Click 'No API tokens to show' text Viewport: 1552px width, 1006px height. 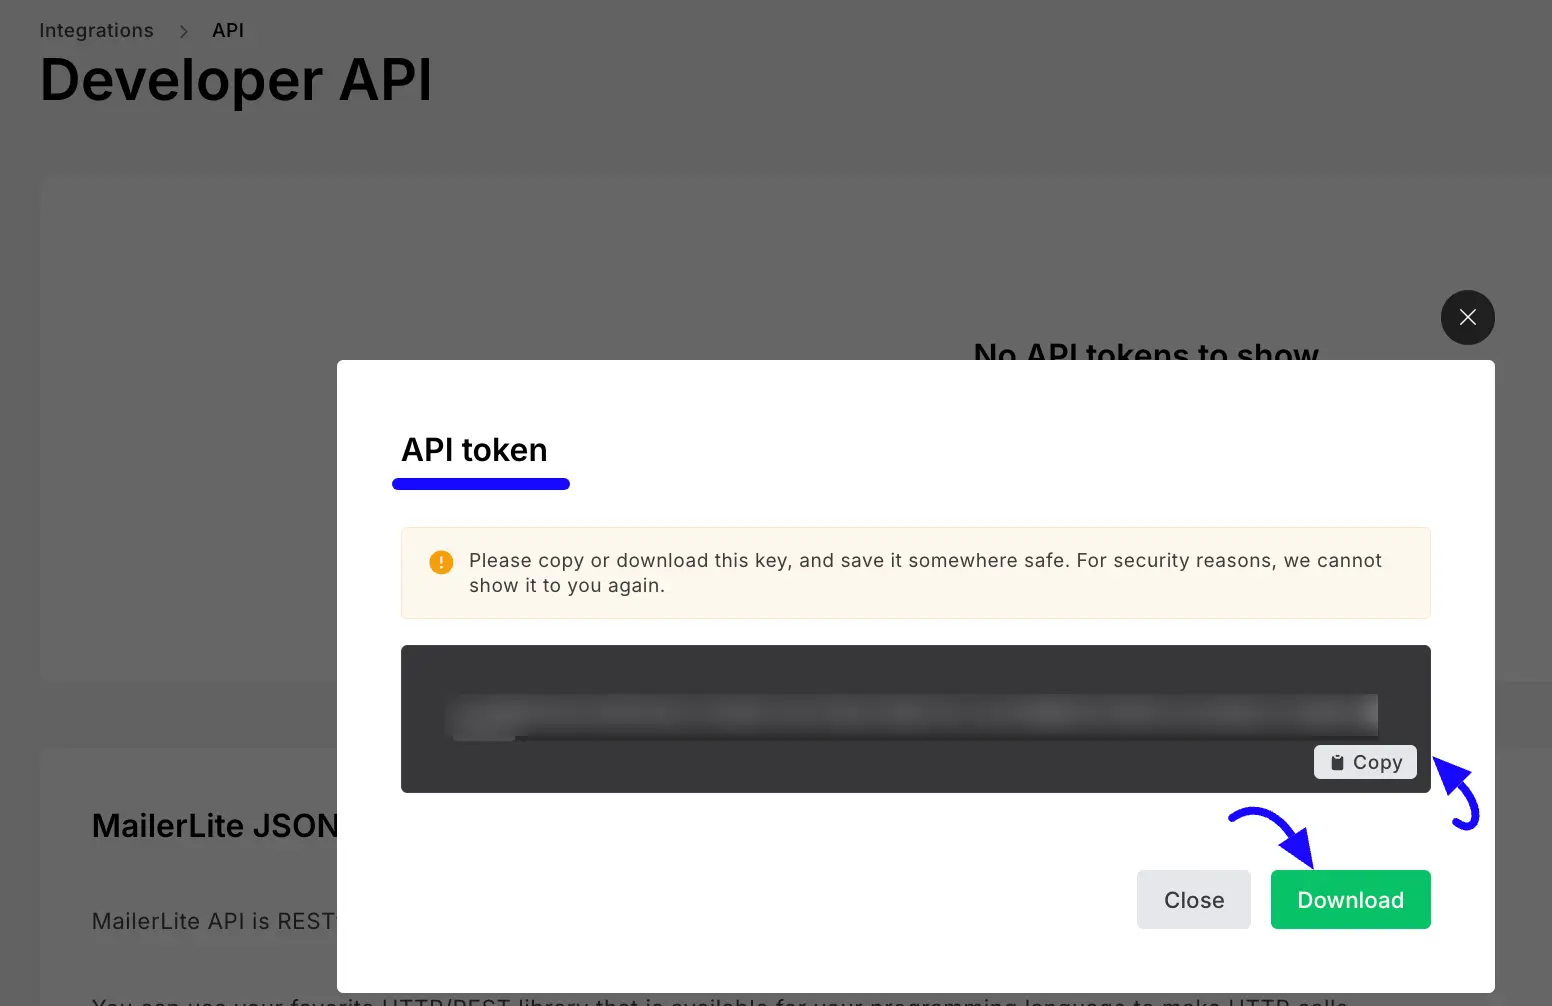click(1146, 350)
